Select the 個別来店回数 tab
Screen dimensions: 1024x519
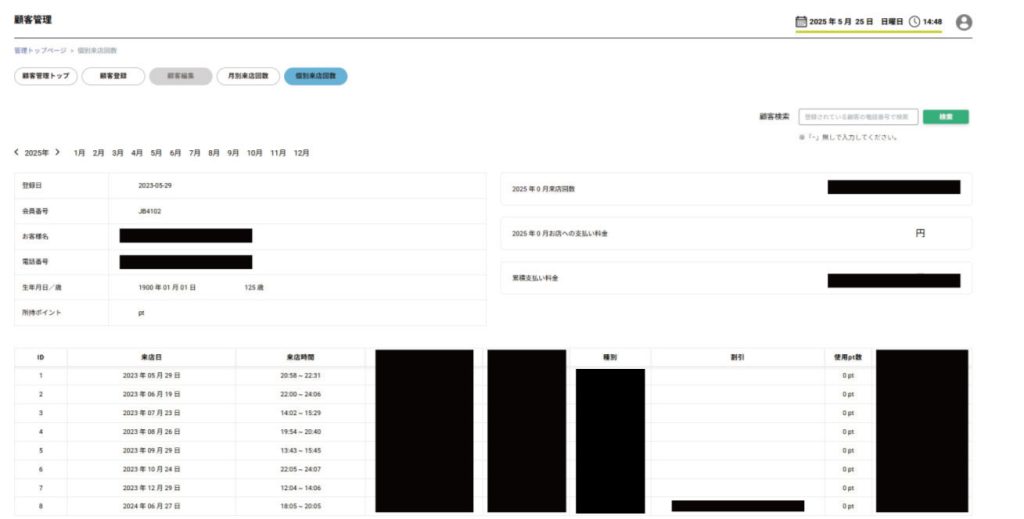(x=315, y=76)
